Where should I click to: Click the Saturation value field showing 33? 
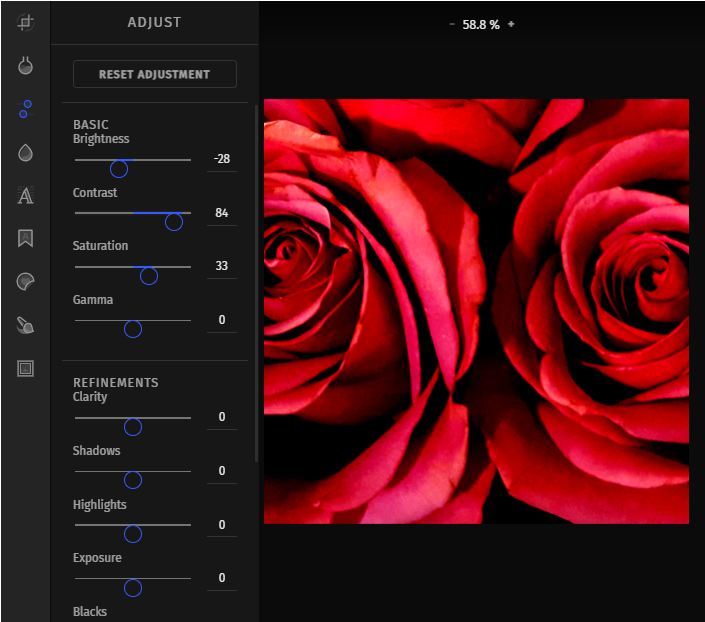(x=222, y=266)
